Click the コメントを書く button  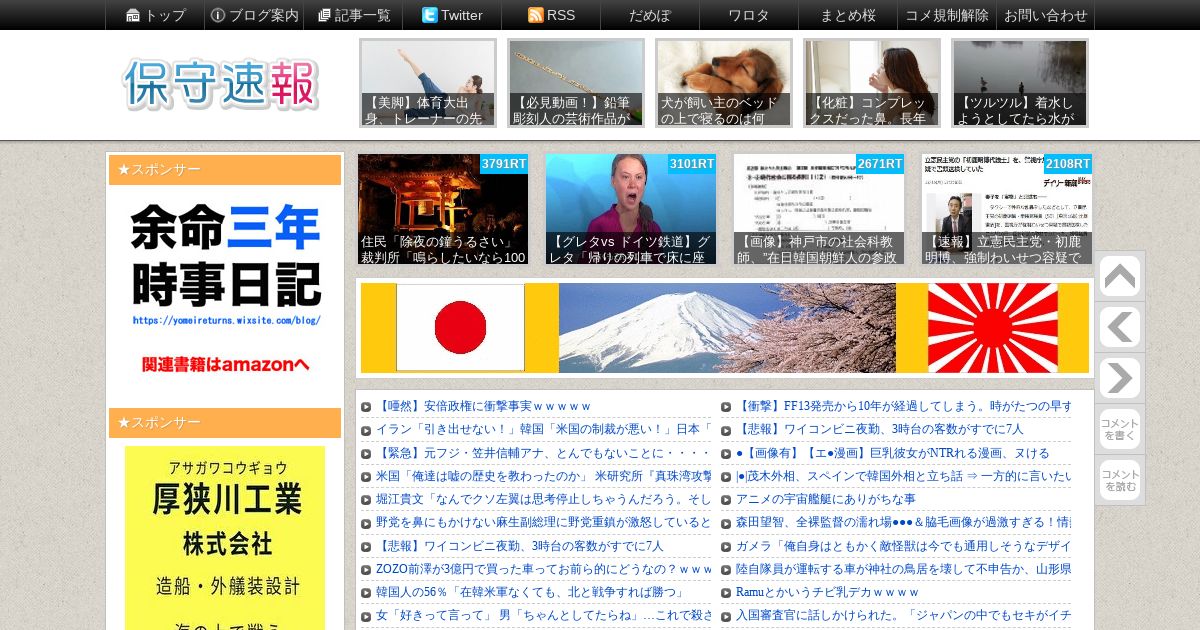1119,429
